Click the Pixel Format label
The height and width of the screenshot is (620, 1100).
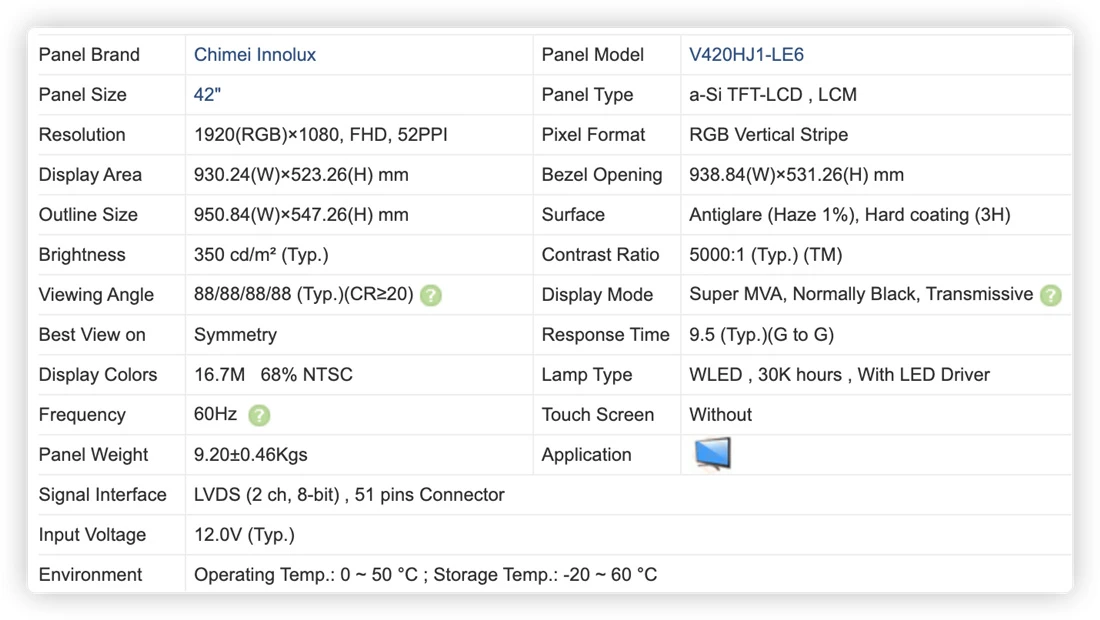(593, 135)
